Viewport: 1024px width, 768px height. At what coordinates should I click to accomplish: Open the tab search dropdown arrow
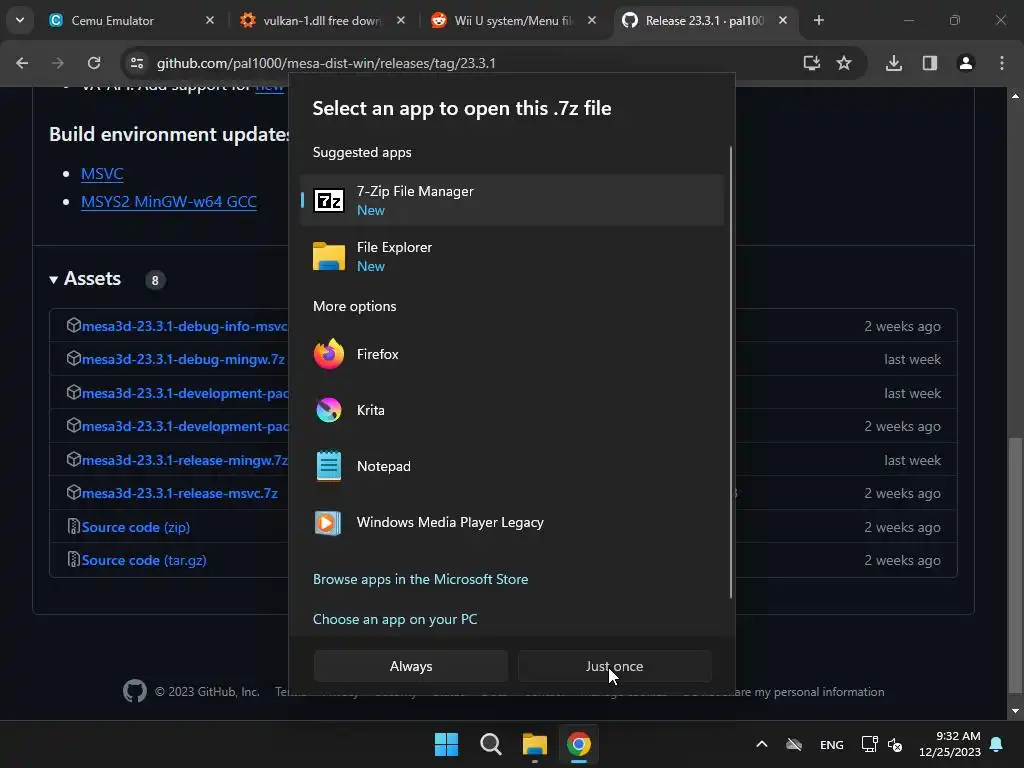point(20,20)
